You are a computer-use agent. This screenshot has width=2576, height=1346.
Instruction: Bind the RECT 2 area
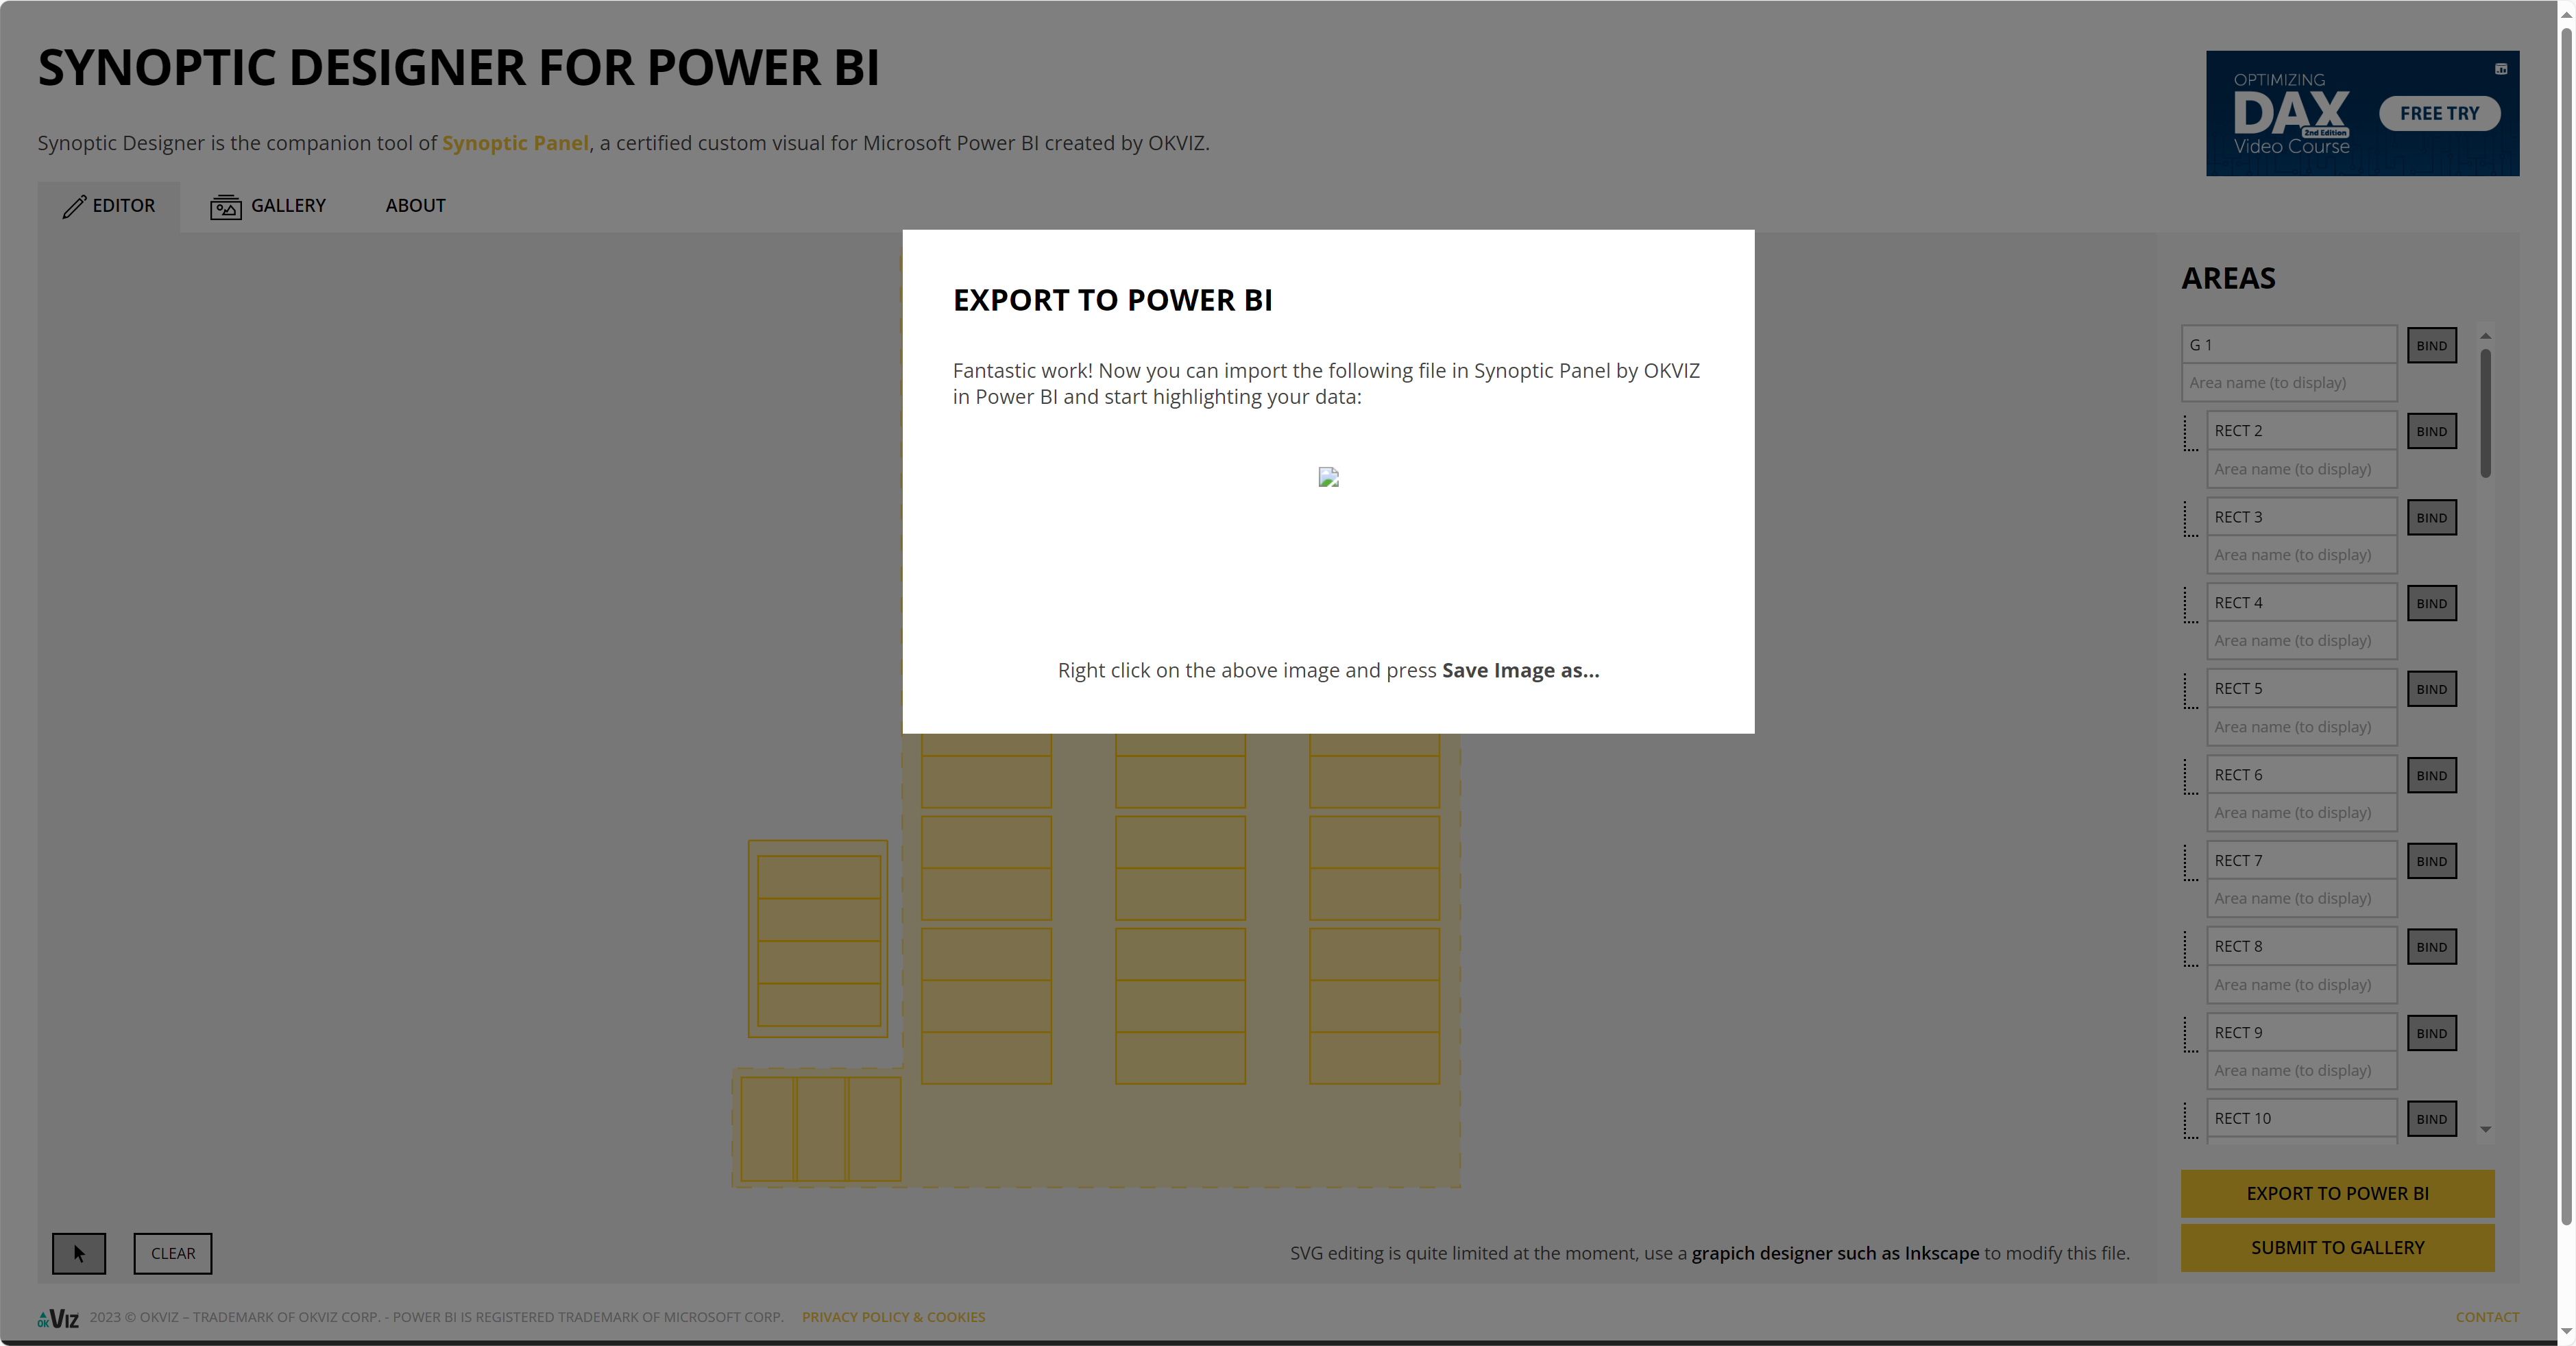pos(2432,431)
